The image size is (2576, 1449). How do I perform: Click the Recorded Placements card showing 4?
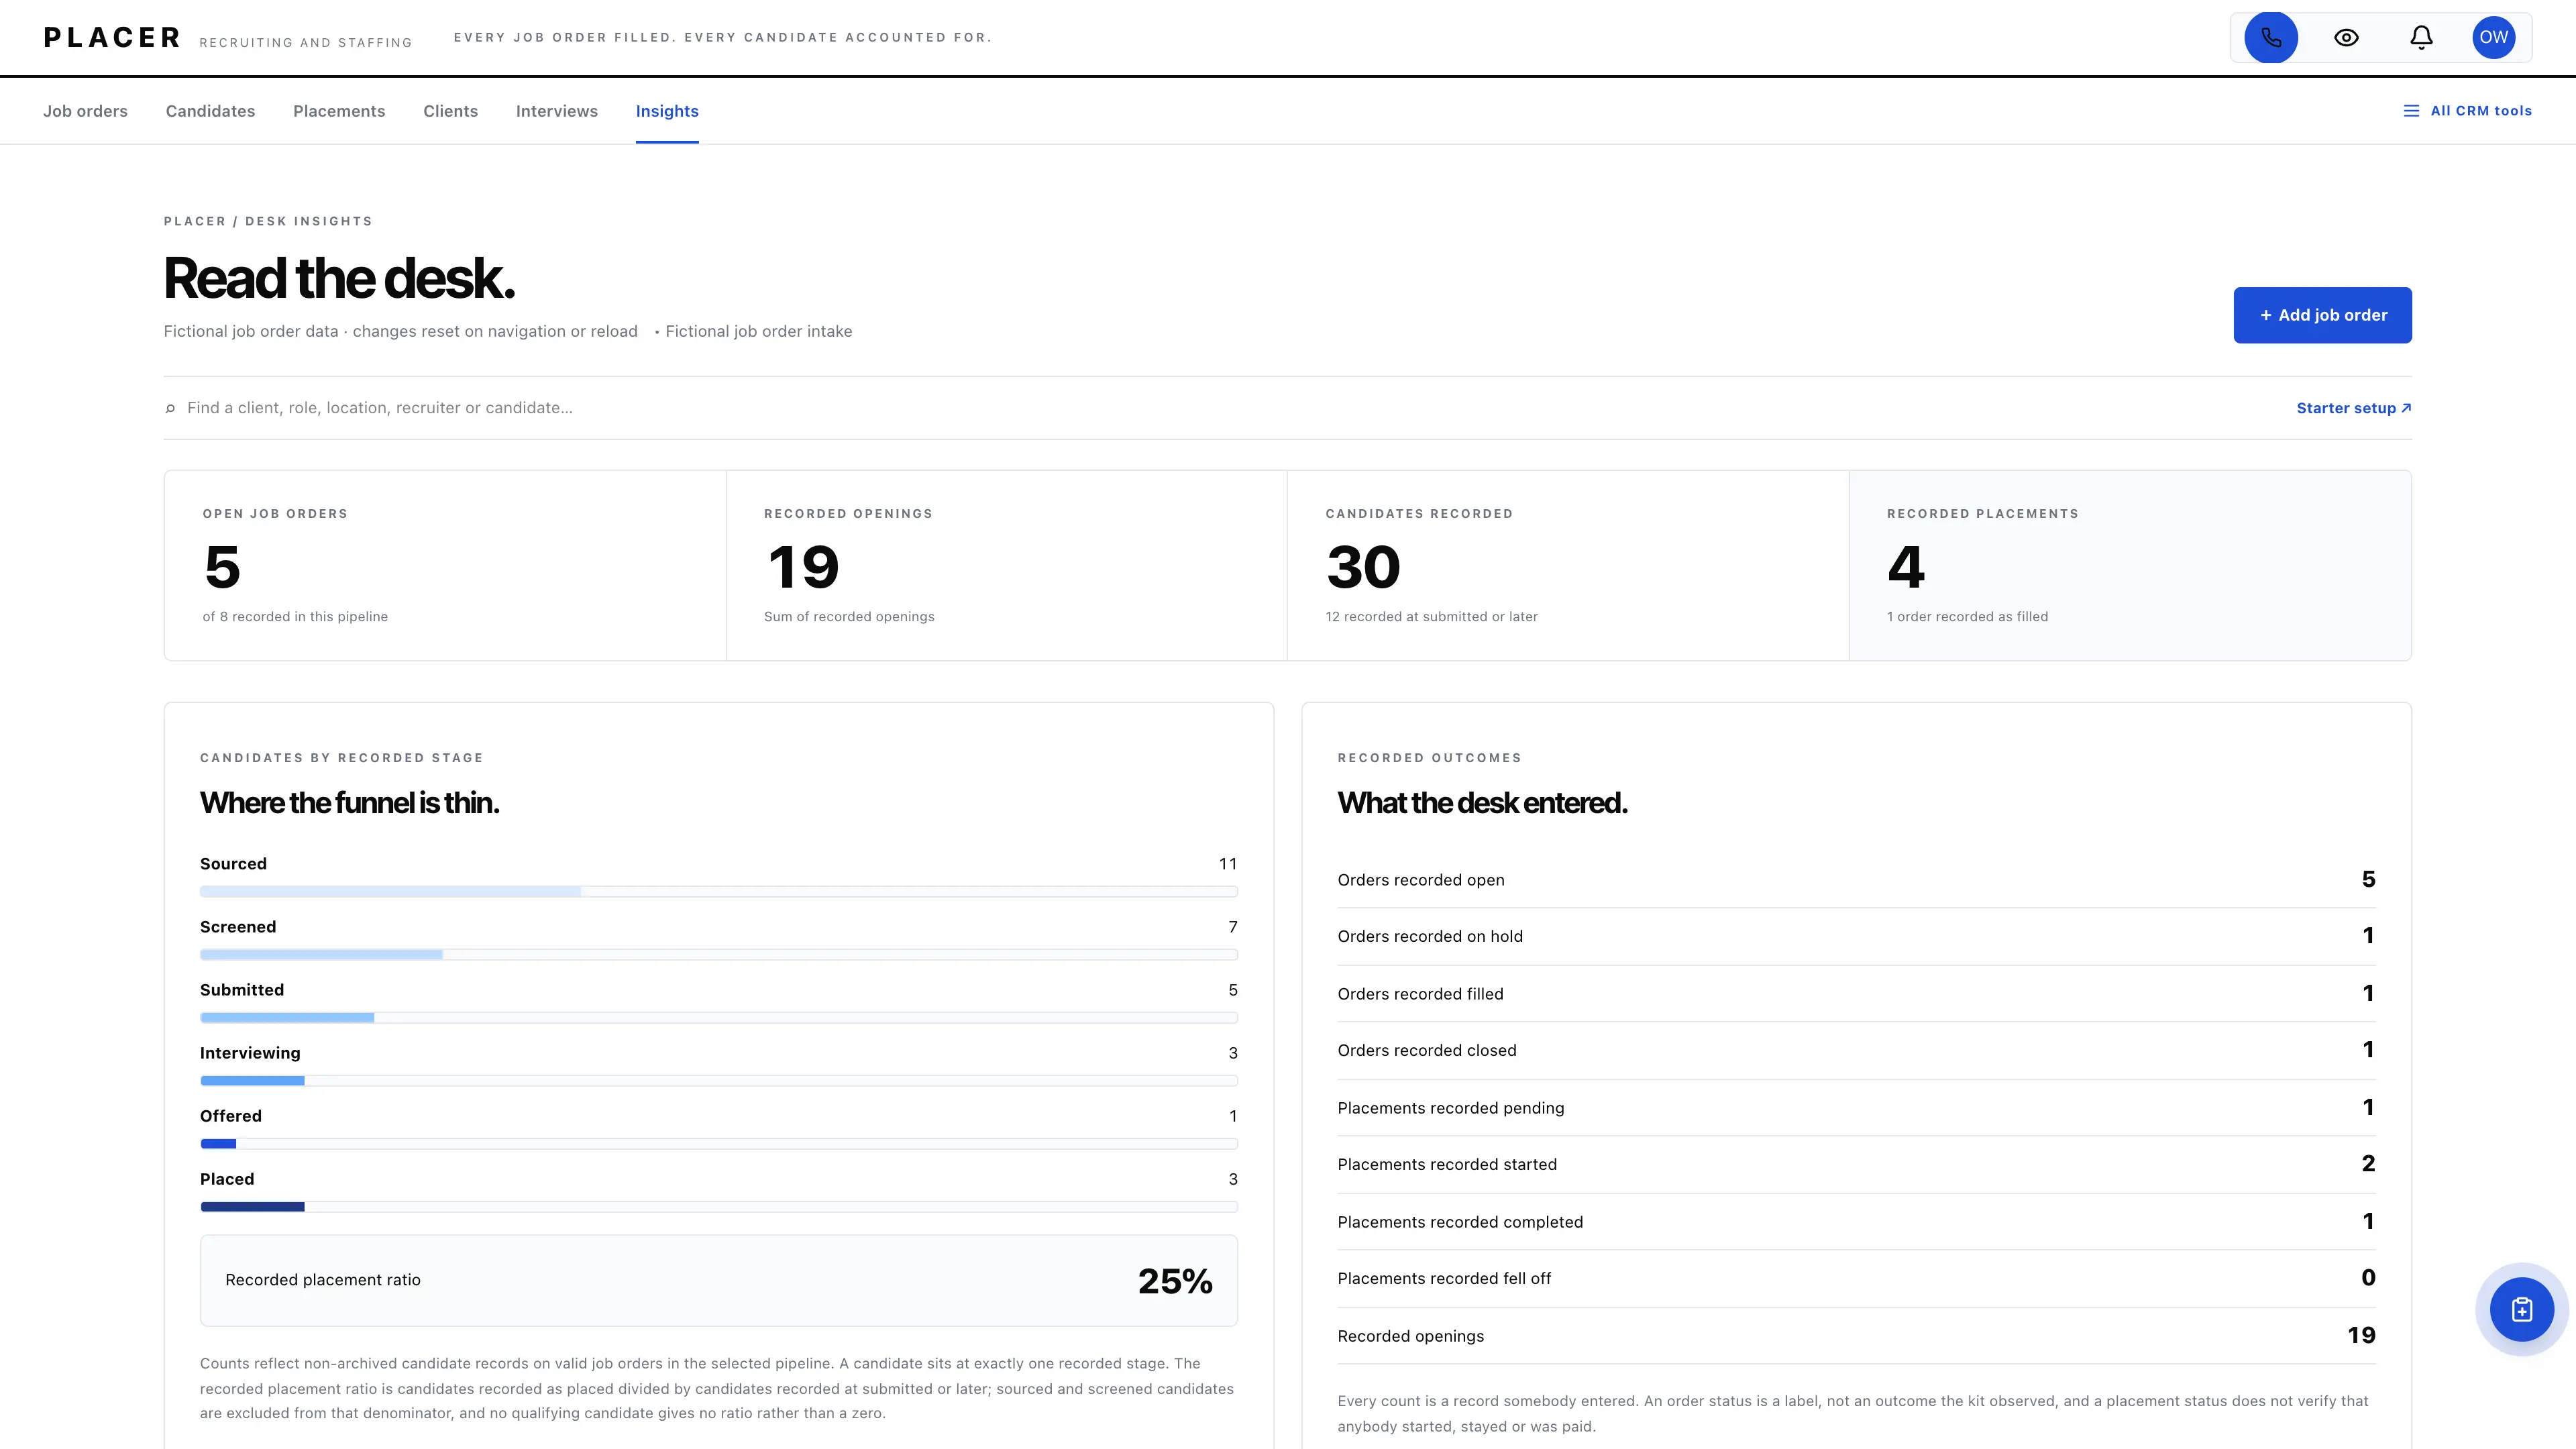(2130, 565)
